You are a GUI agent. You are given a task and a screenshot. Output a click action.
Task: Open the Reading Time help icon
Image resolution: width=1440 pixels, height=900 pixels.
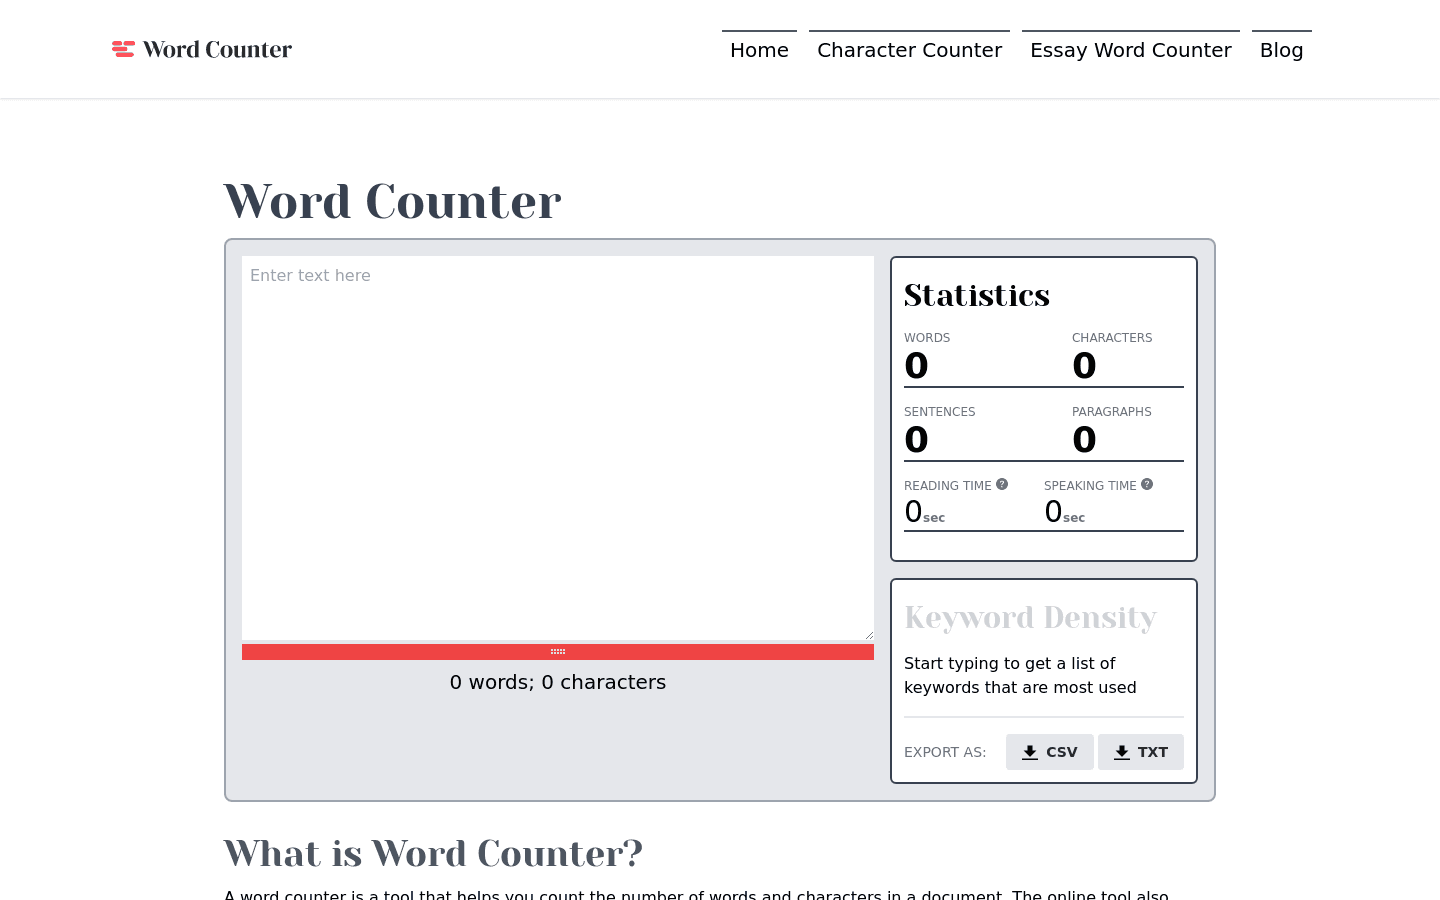coord(1002,483)
